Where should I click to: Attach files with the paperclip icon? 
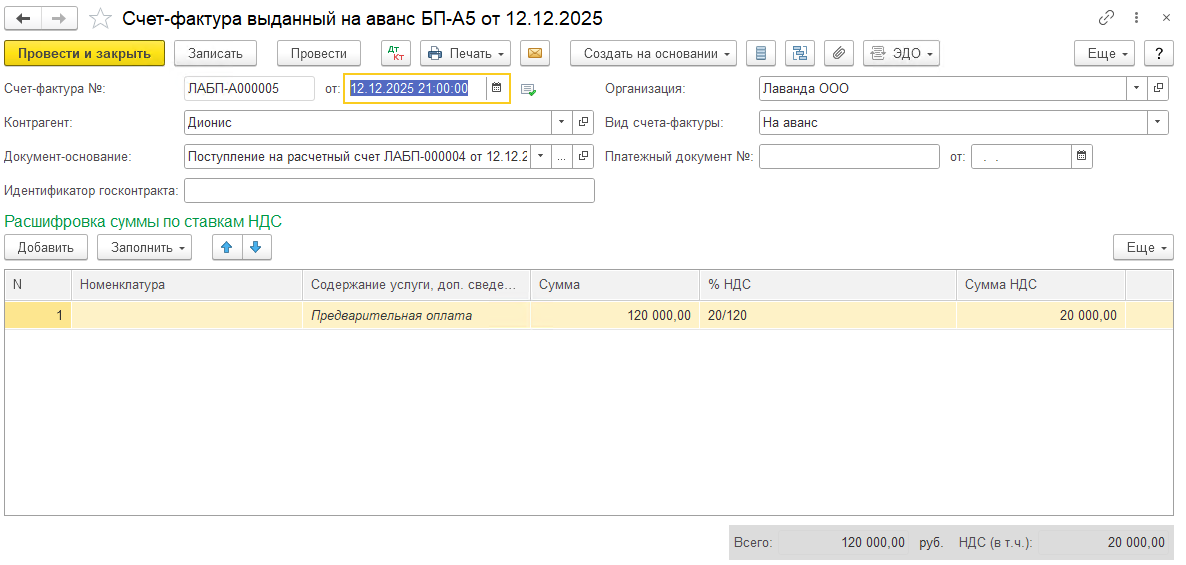pos(839,53)
